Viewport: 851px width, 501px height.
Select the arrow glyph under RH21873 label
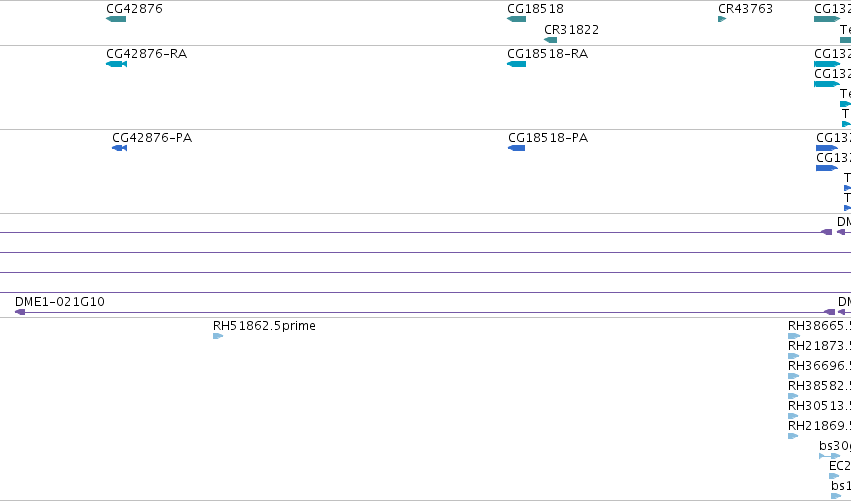pos(793,356)
